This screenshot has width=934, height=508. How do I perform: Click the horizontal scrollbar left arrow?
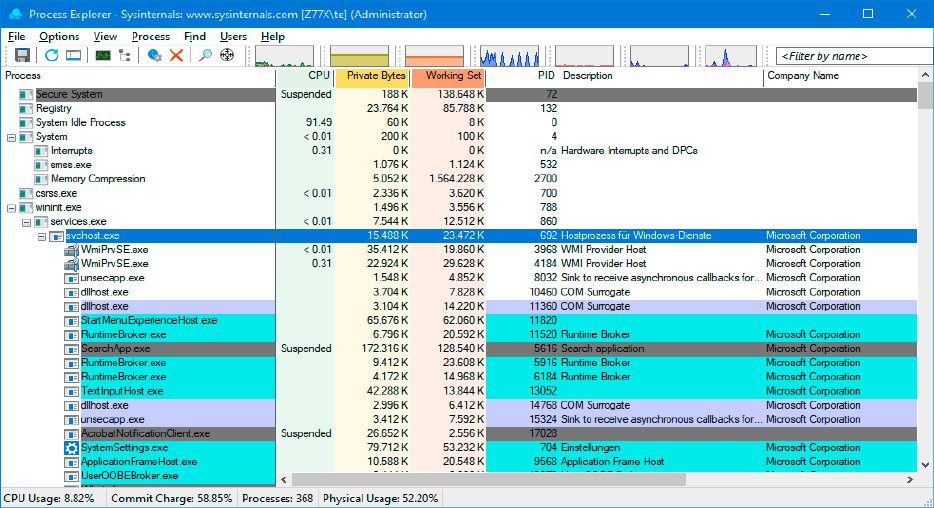tap(284, 479)
